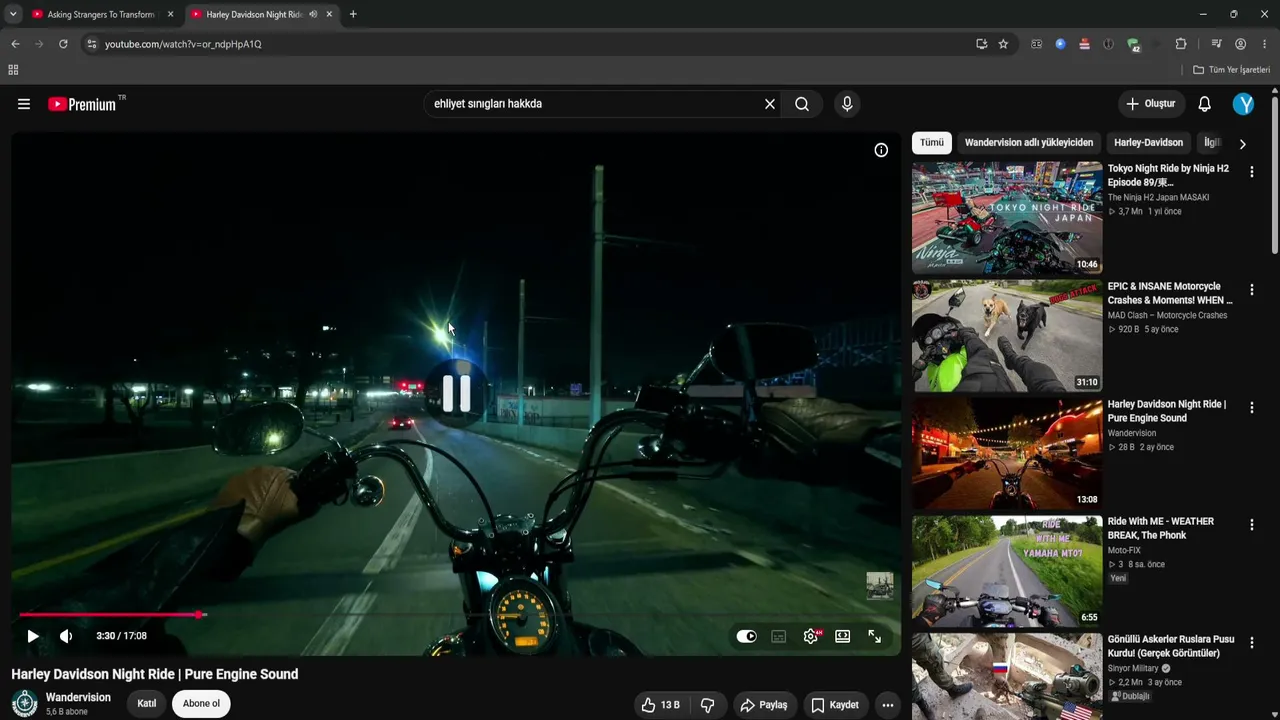Seek on the video progress bar
1280x720 pixels.
(x=456, y=614)
